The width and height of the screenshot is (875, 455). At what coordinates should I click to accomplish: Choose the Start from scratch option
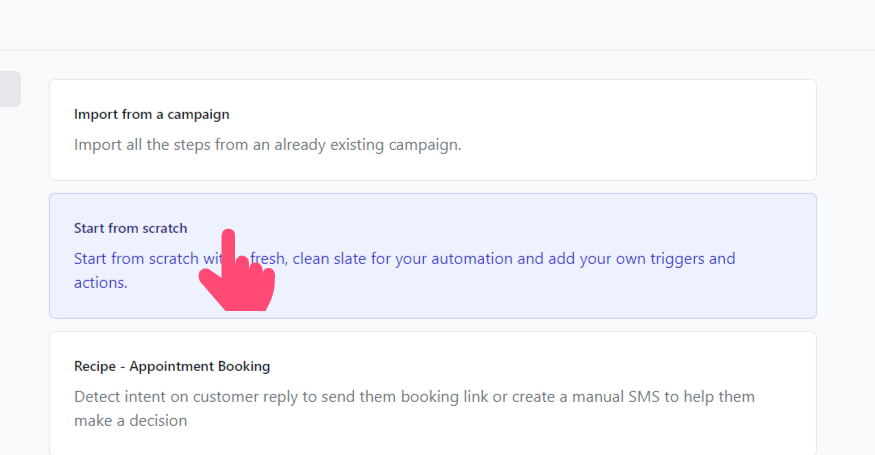pyautogui.click(x=432, y=256)
